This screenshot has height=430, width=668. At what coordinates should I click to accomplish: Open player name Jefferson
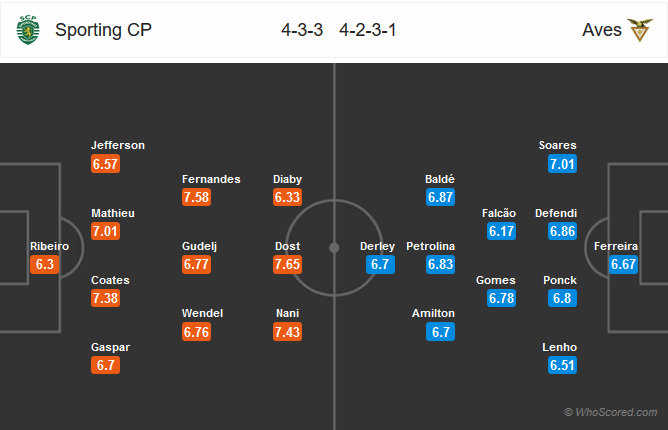pos(118,145)
